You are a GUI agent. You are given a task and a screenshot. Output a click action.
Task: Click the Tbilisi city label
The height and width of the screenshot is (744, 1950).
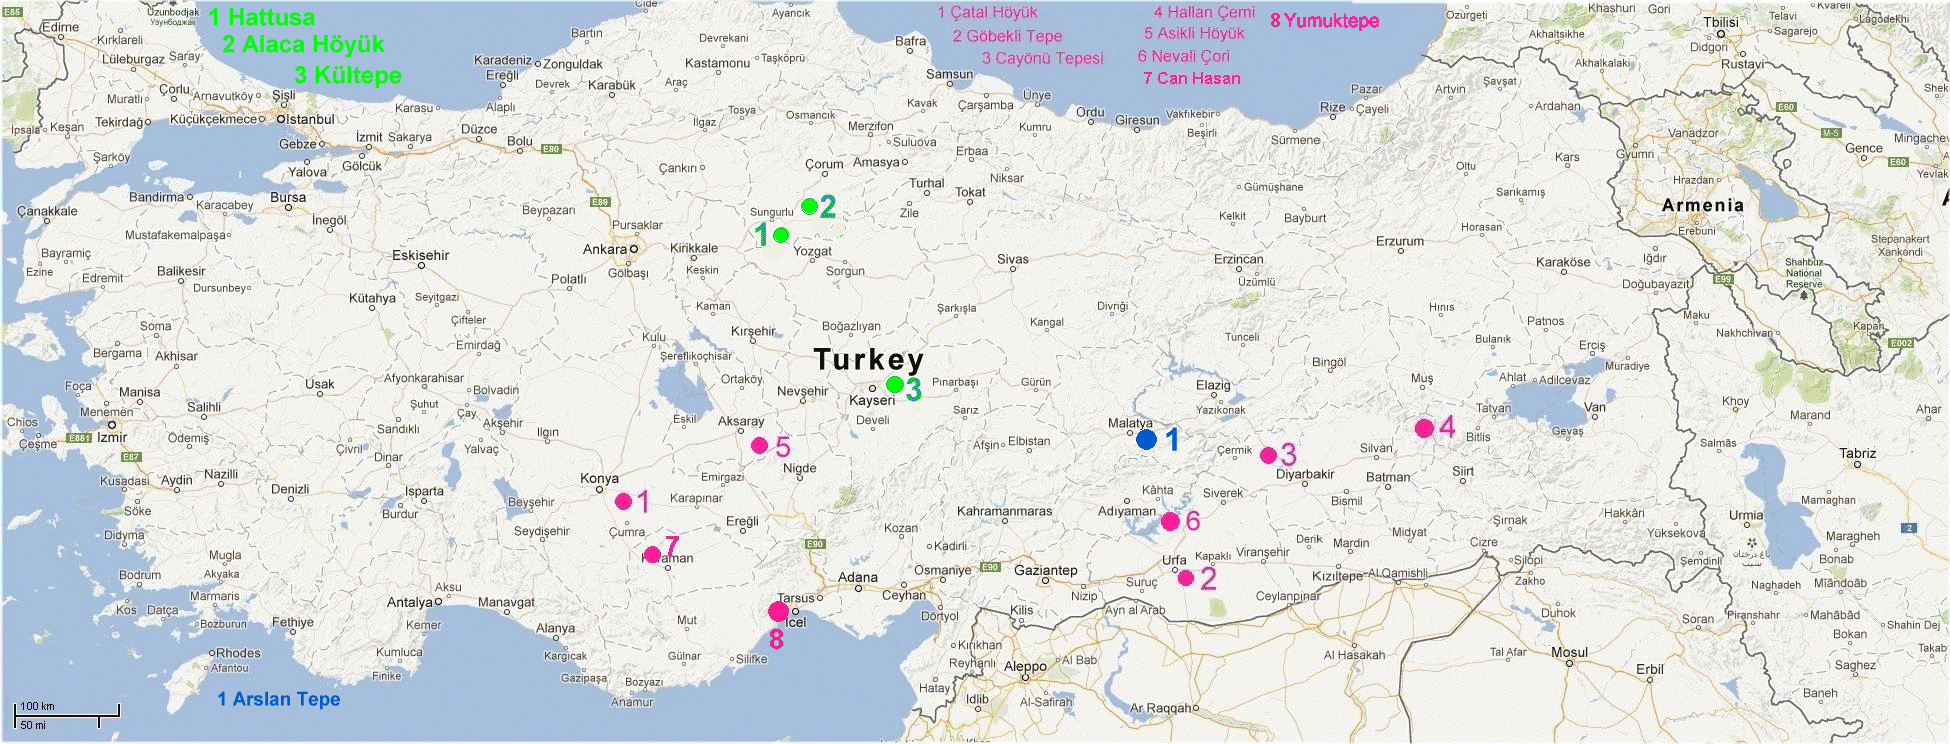1720,22
